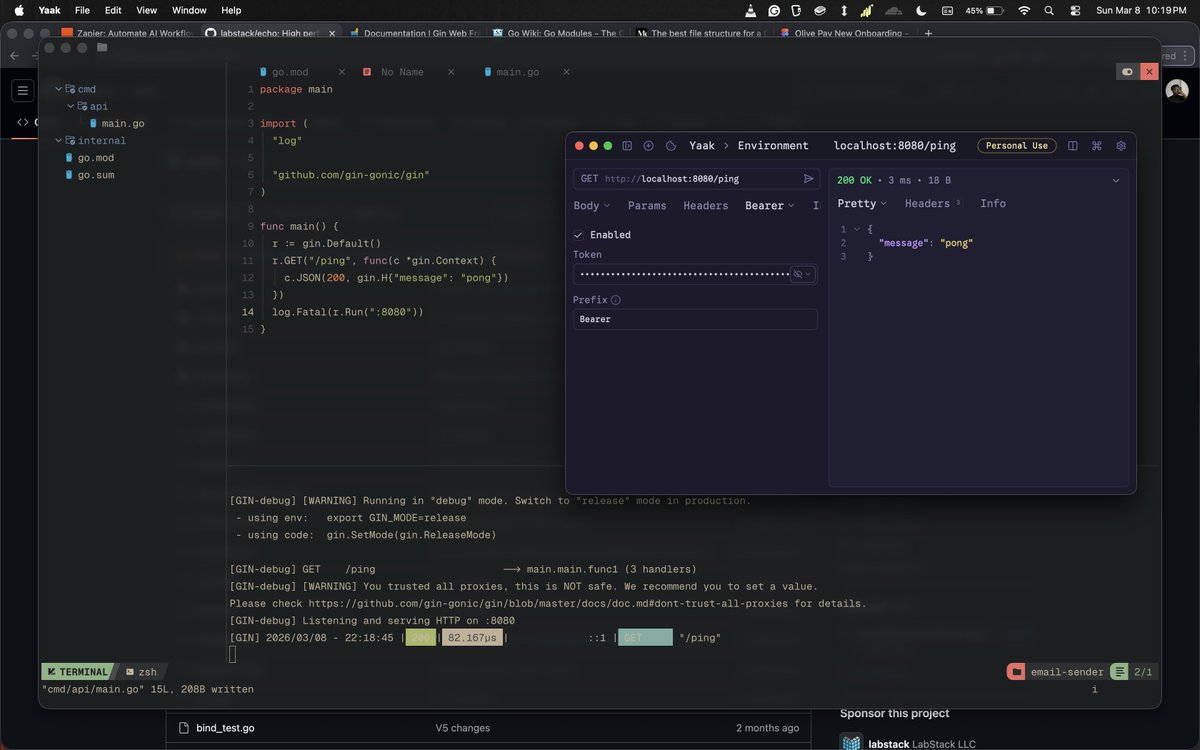Switch to the Params tab
The width and height of the screenshot is (1200, 750).
(x=647, y=205)
